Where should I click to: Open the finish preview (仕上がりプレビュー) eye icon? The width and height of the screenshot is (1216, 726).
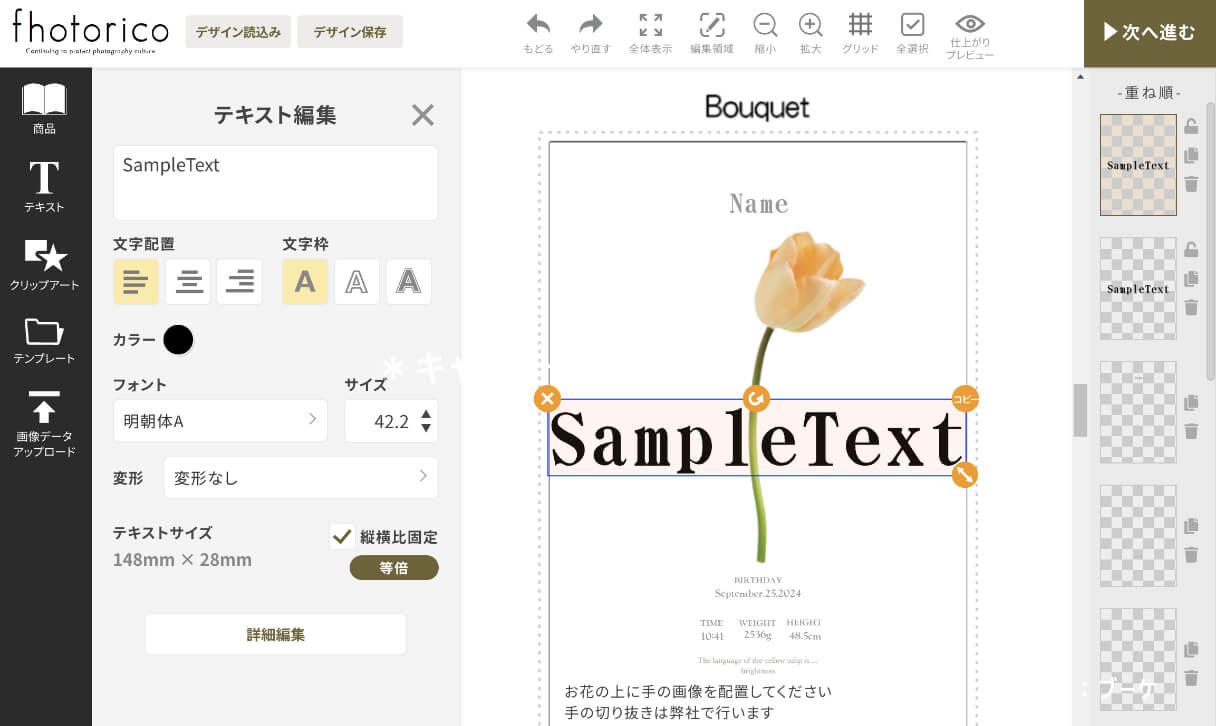tap(970, 25)
